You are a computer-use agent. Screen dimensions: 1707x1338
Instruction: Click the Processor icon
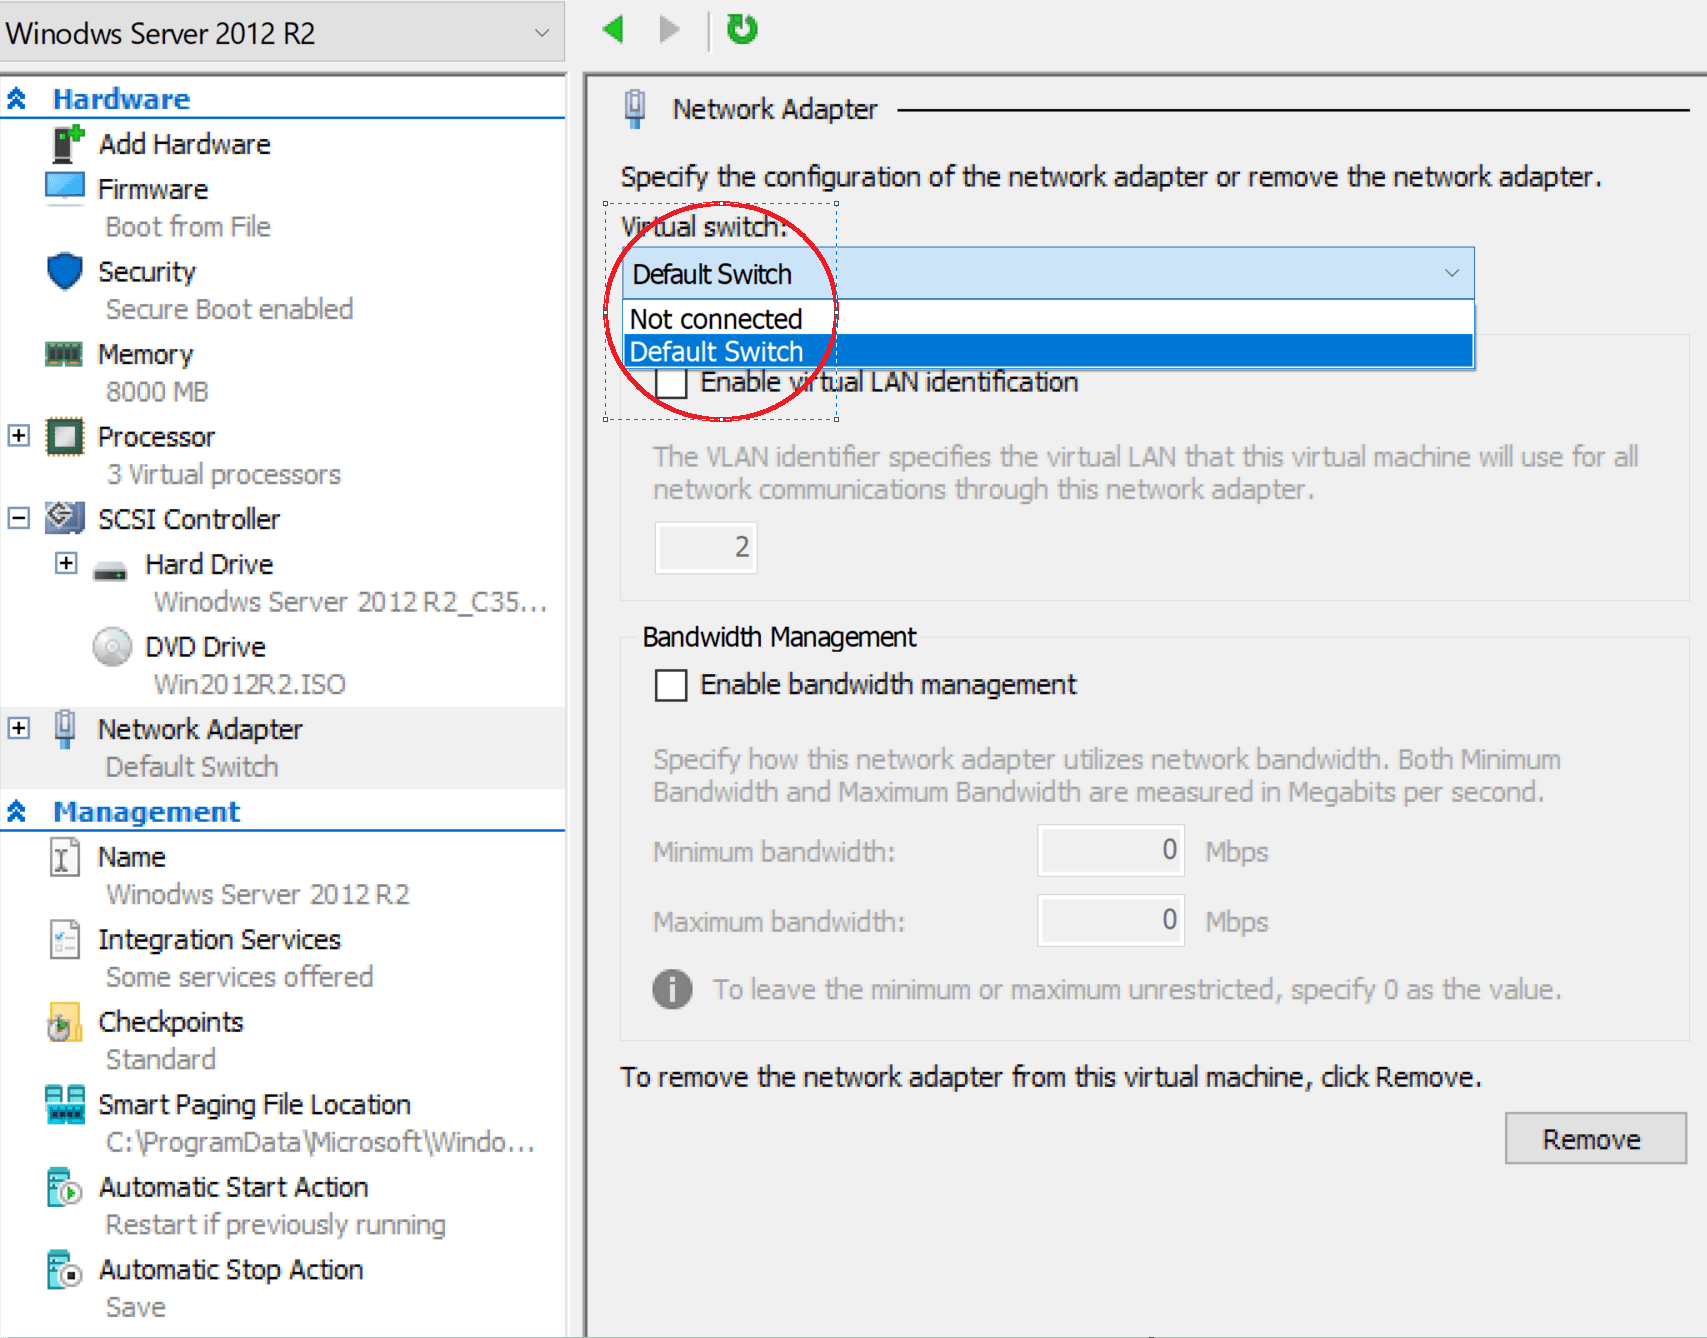click(x=64, y=436)
